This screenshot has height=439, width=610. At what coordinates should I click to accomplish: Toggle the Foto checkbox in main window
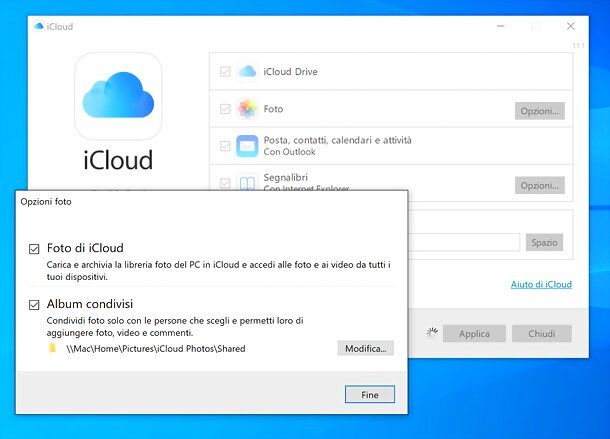[x=225, y=109]
